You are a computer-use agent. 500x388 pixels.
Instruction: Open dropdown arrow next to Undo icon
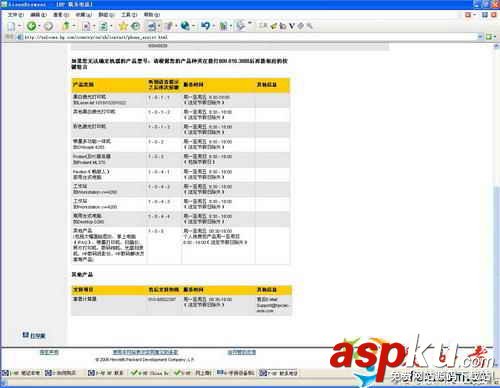pos(213,26)
